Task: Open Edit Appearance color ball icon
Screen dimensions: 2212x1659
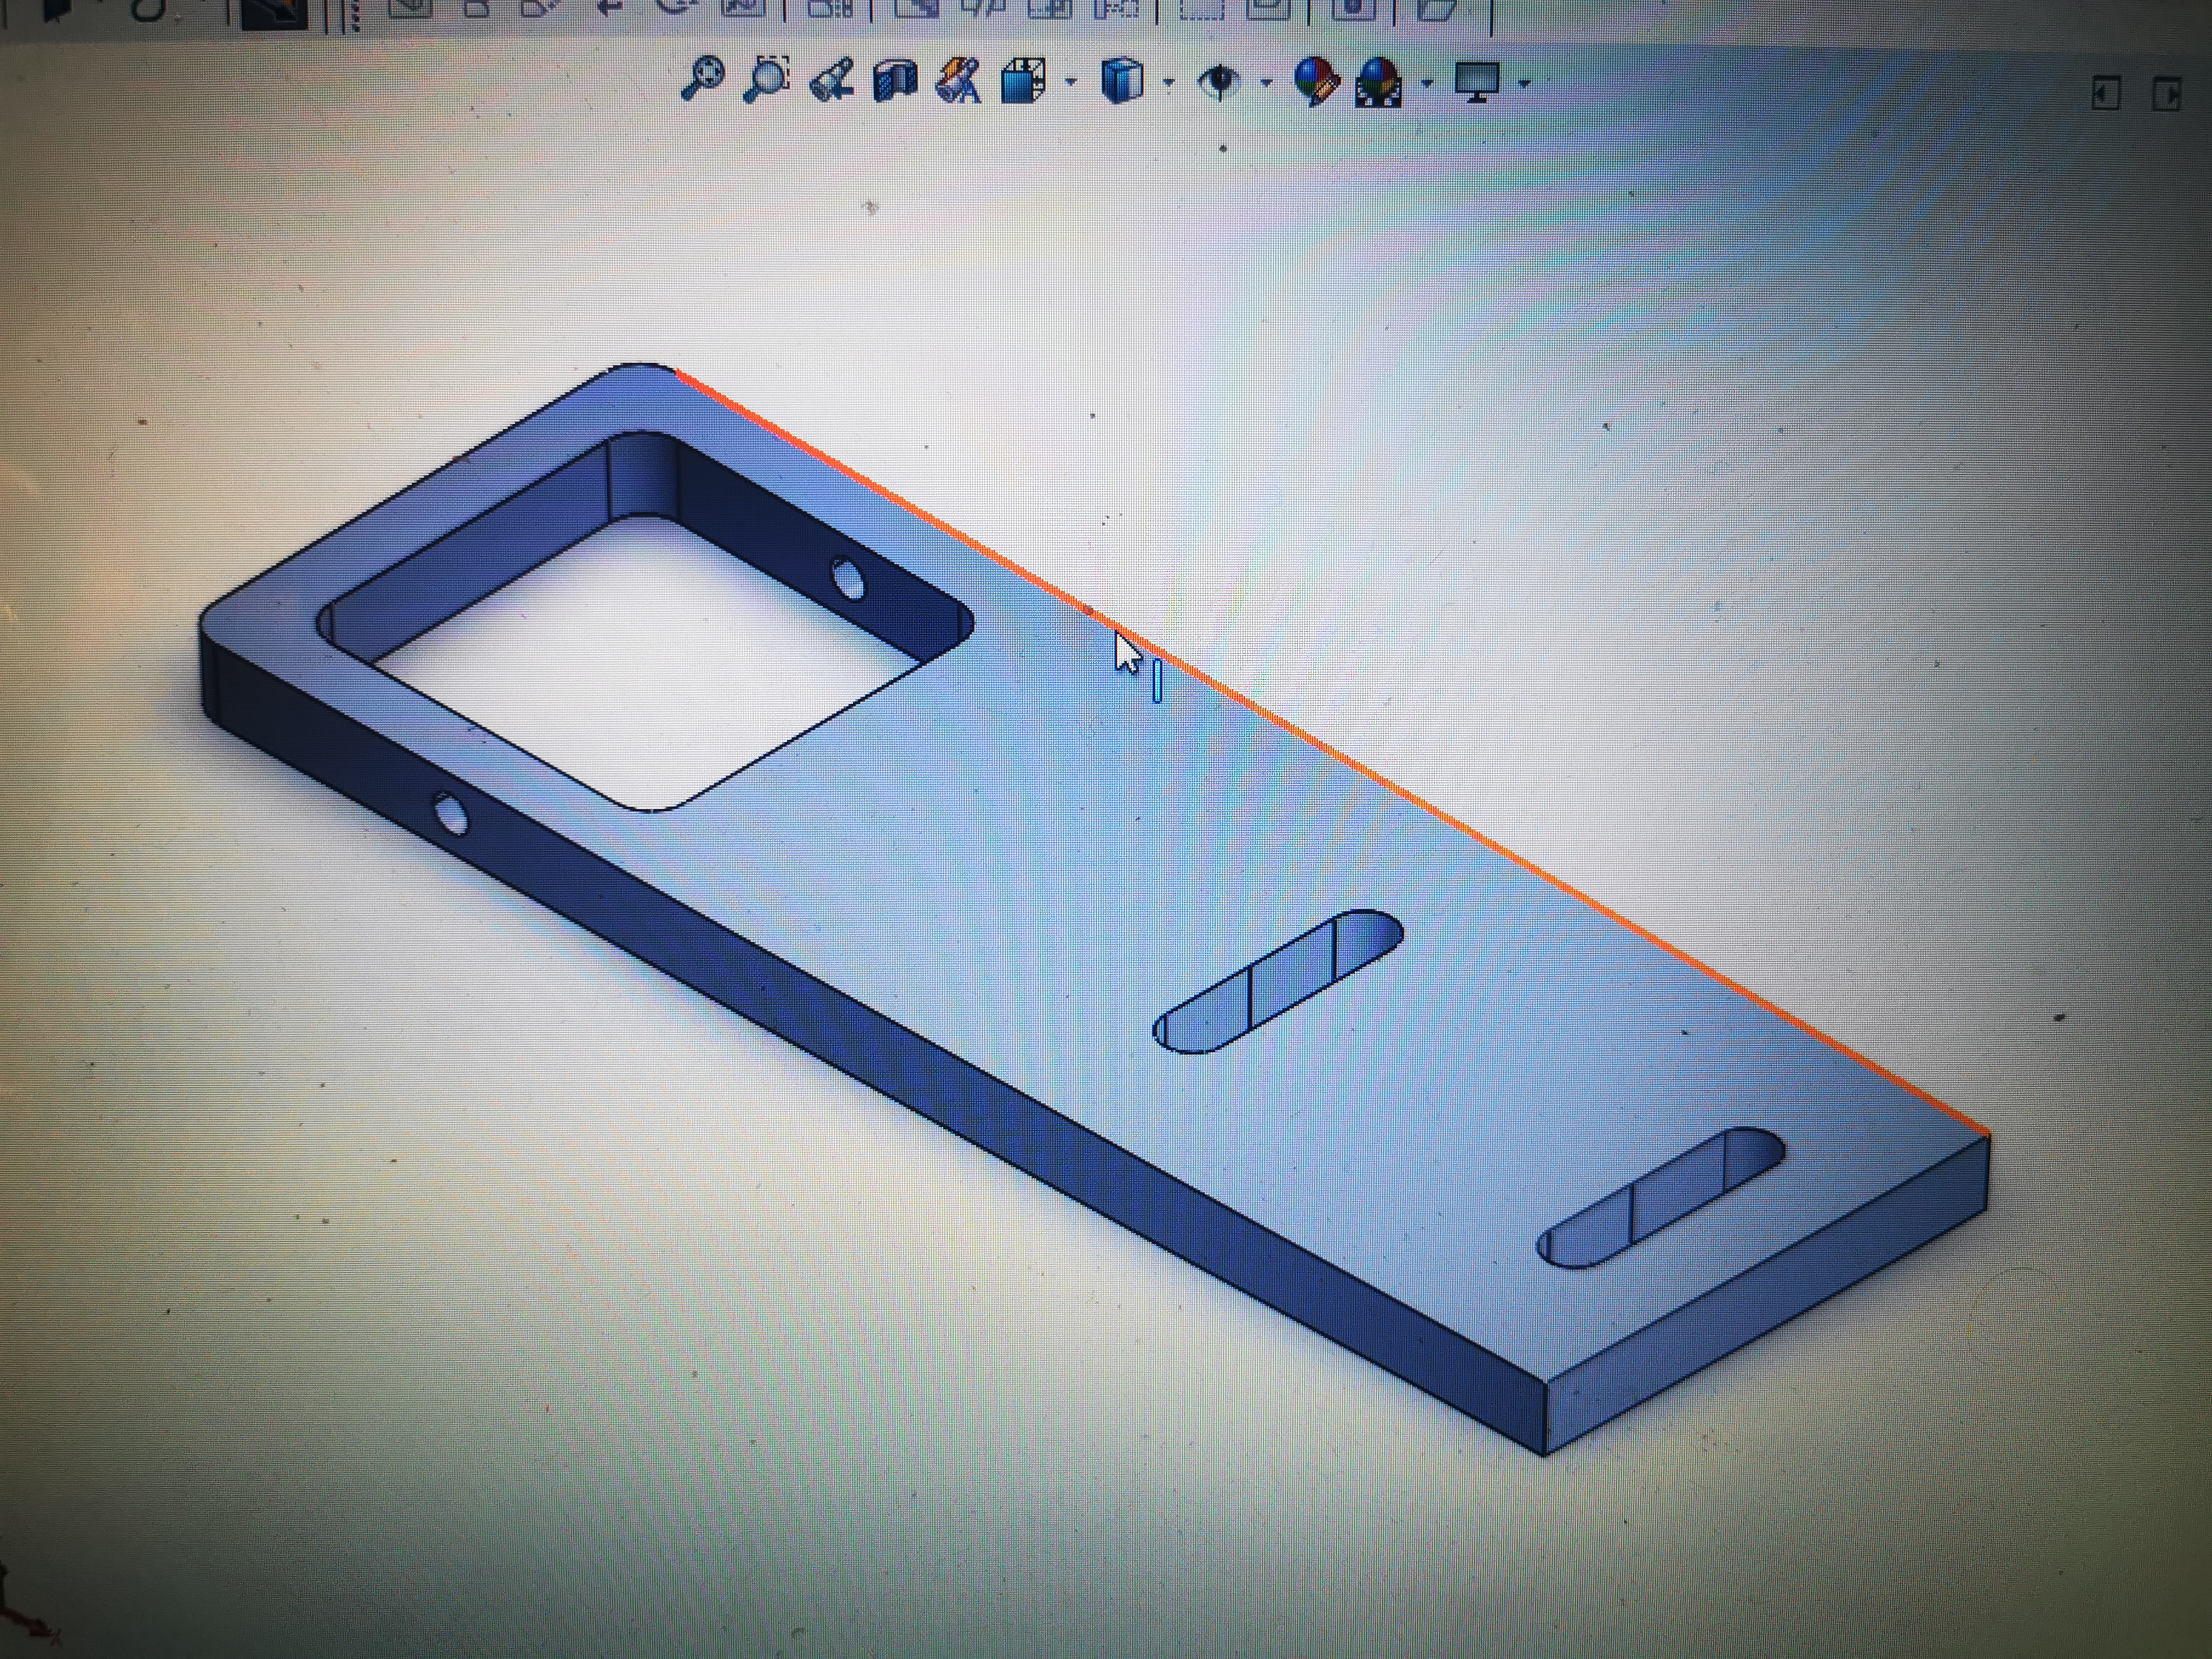Action: pyautogui.click(x=1316, y=81)
